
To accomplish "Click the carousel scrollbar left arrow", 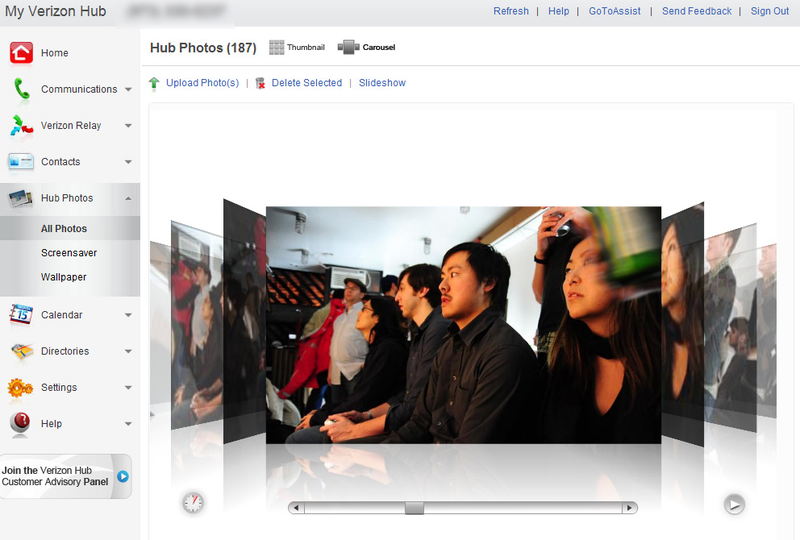I will coord(296,508).
